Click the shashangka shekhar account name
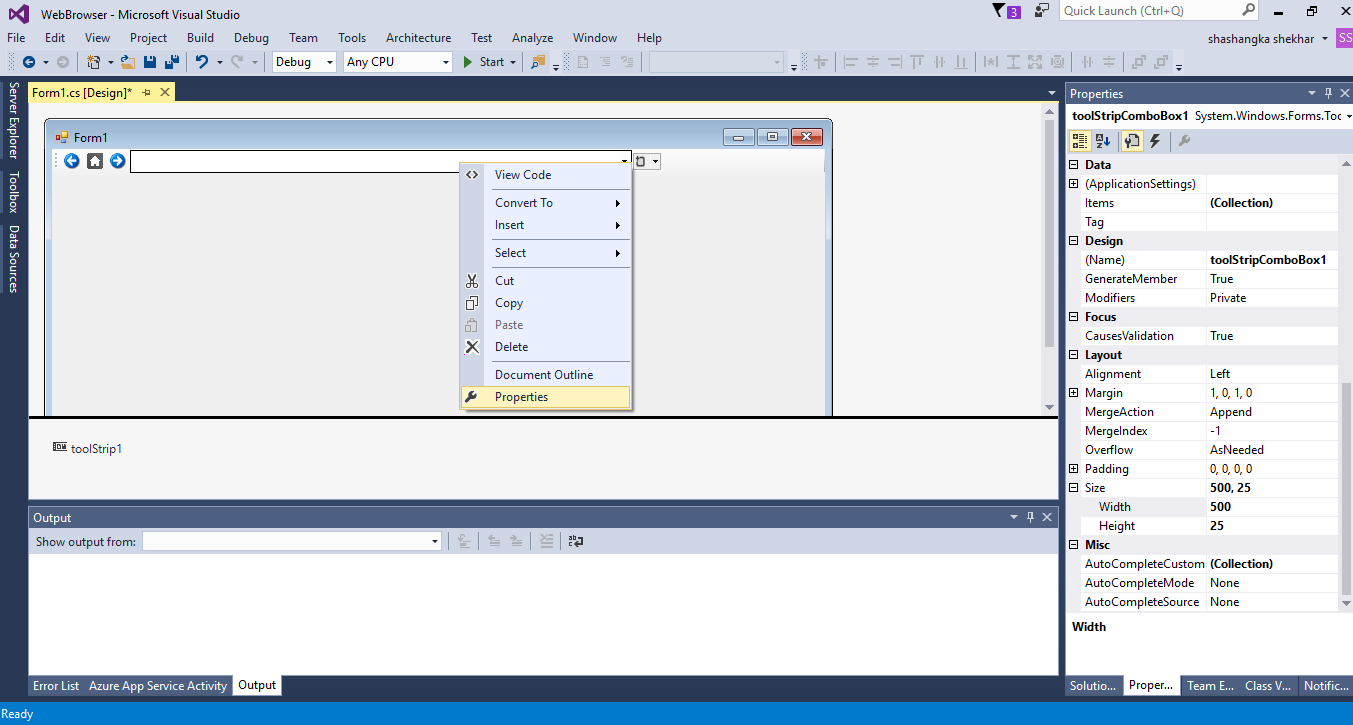 tap(1263, 38)
